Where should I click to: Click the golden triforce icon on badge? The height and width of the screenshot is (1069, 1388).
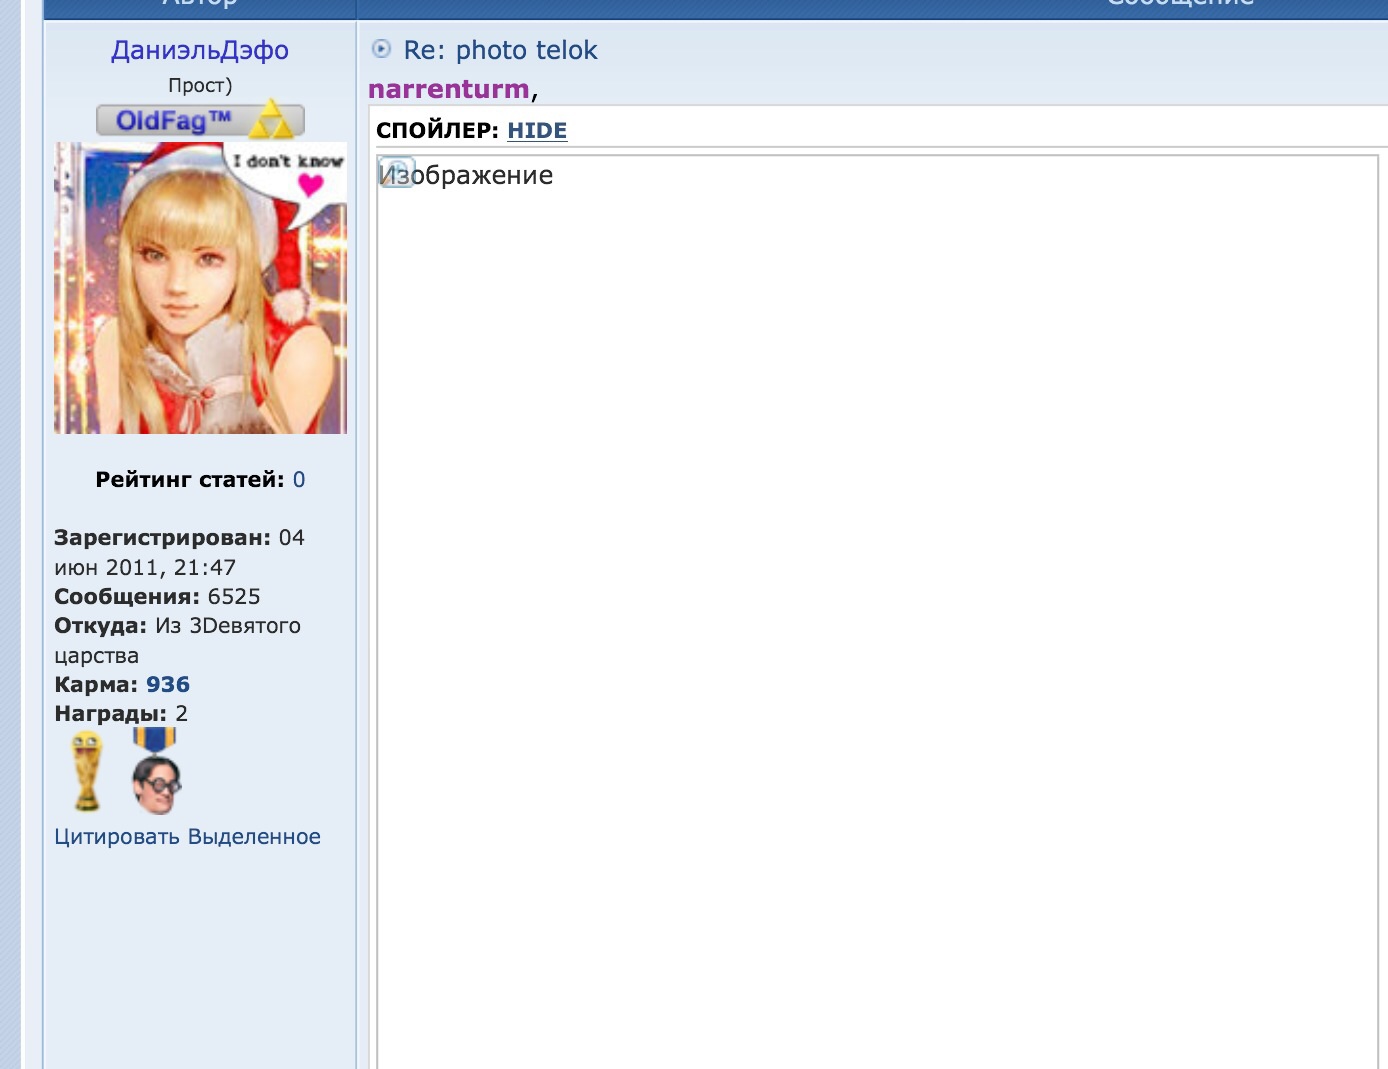(x=270, y=120)
